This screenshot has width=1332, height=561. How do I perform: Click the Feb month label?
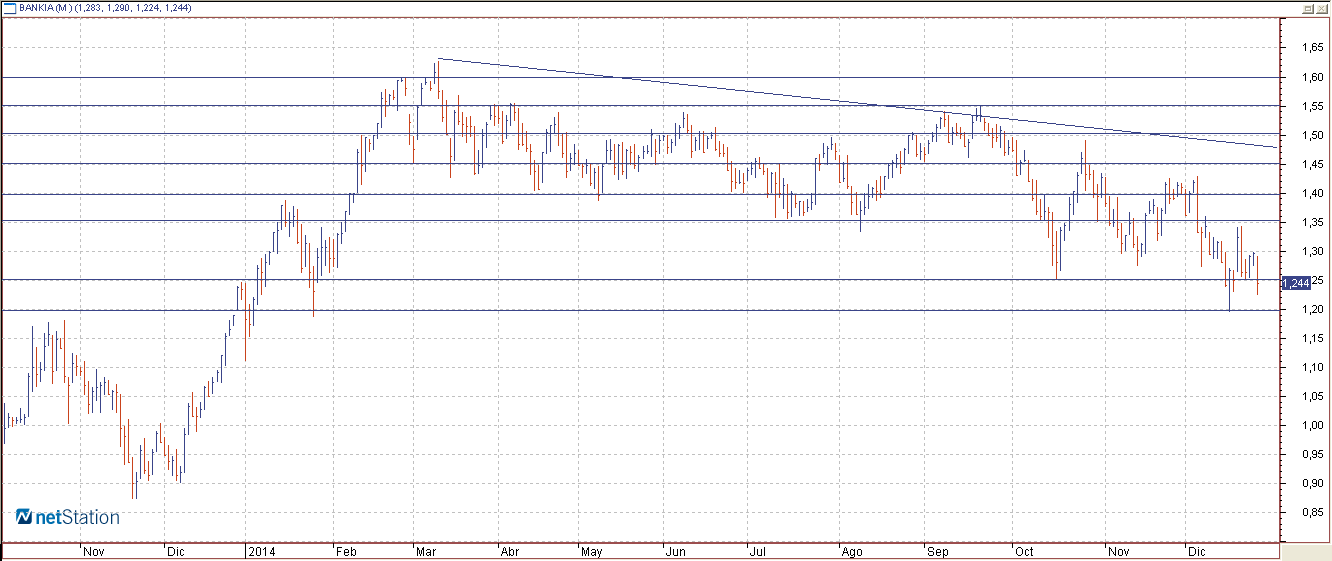[346, 551]
